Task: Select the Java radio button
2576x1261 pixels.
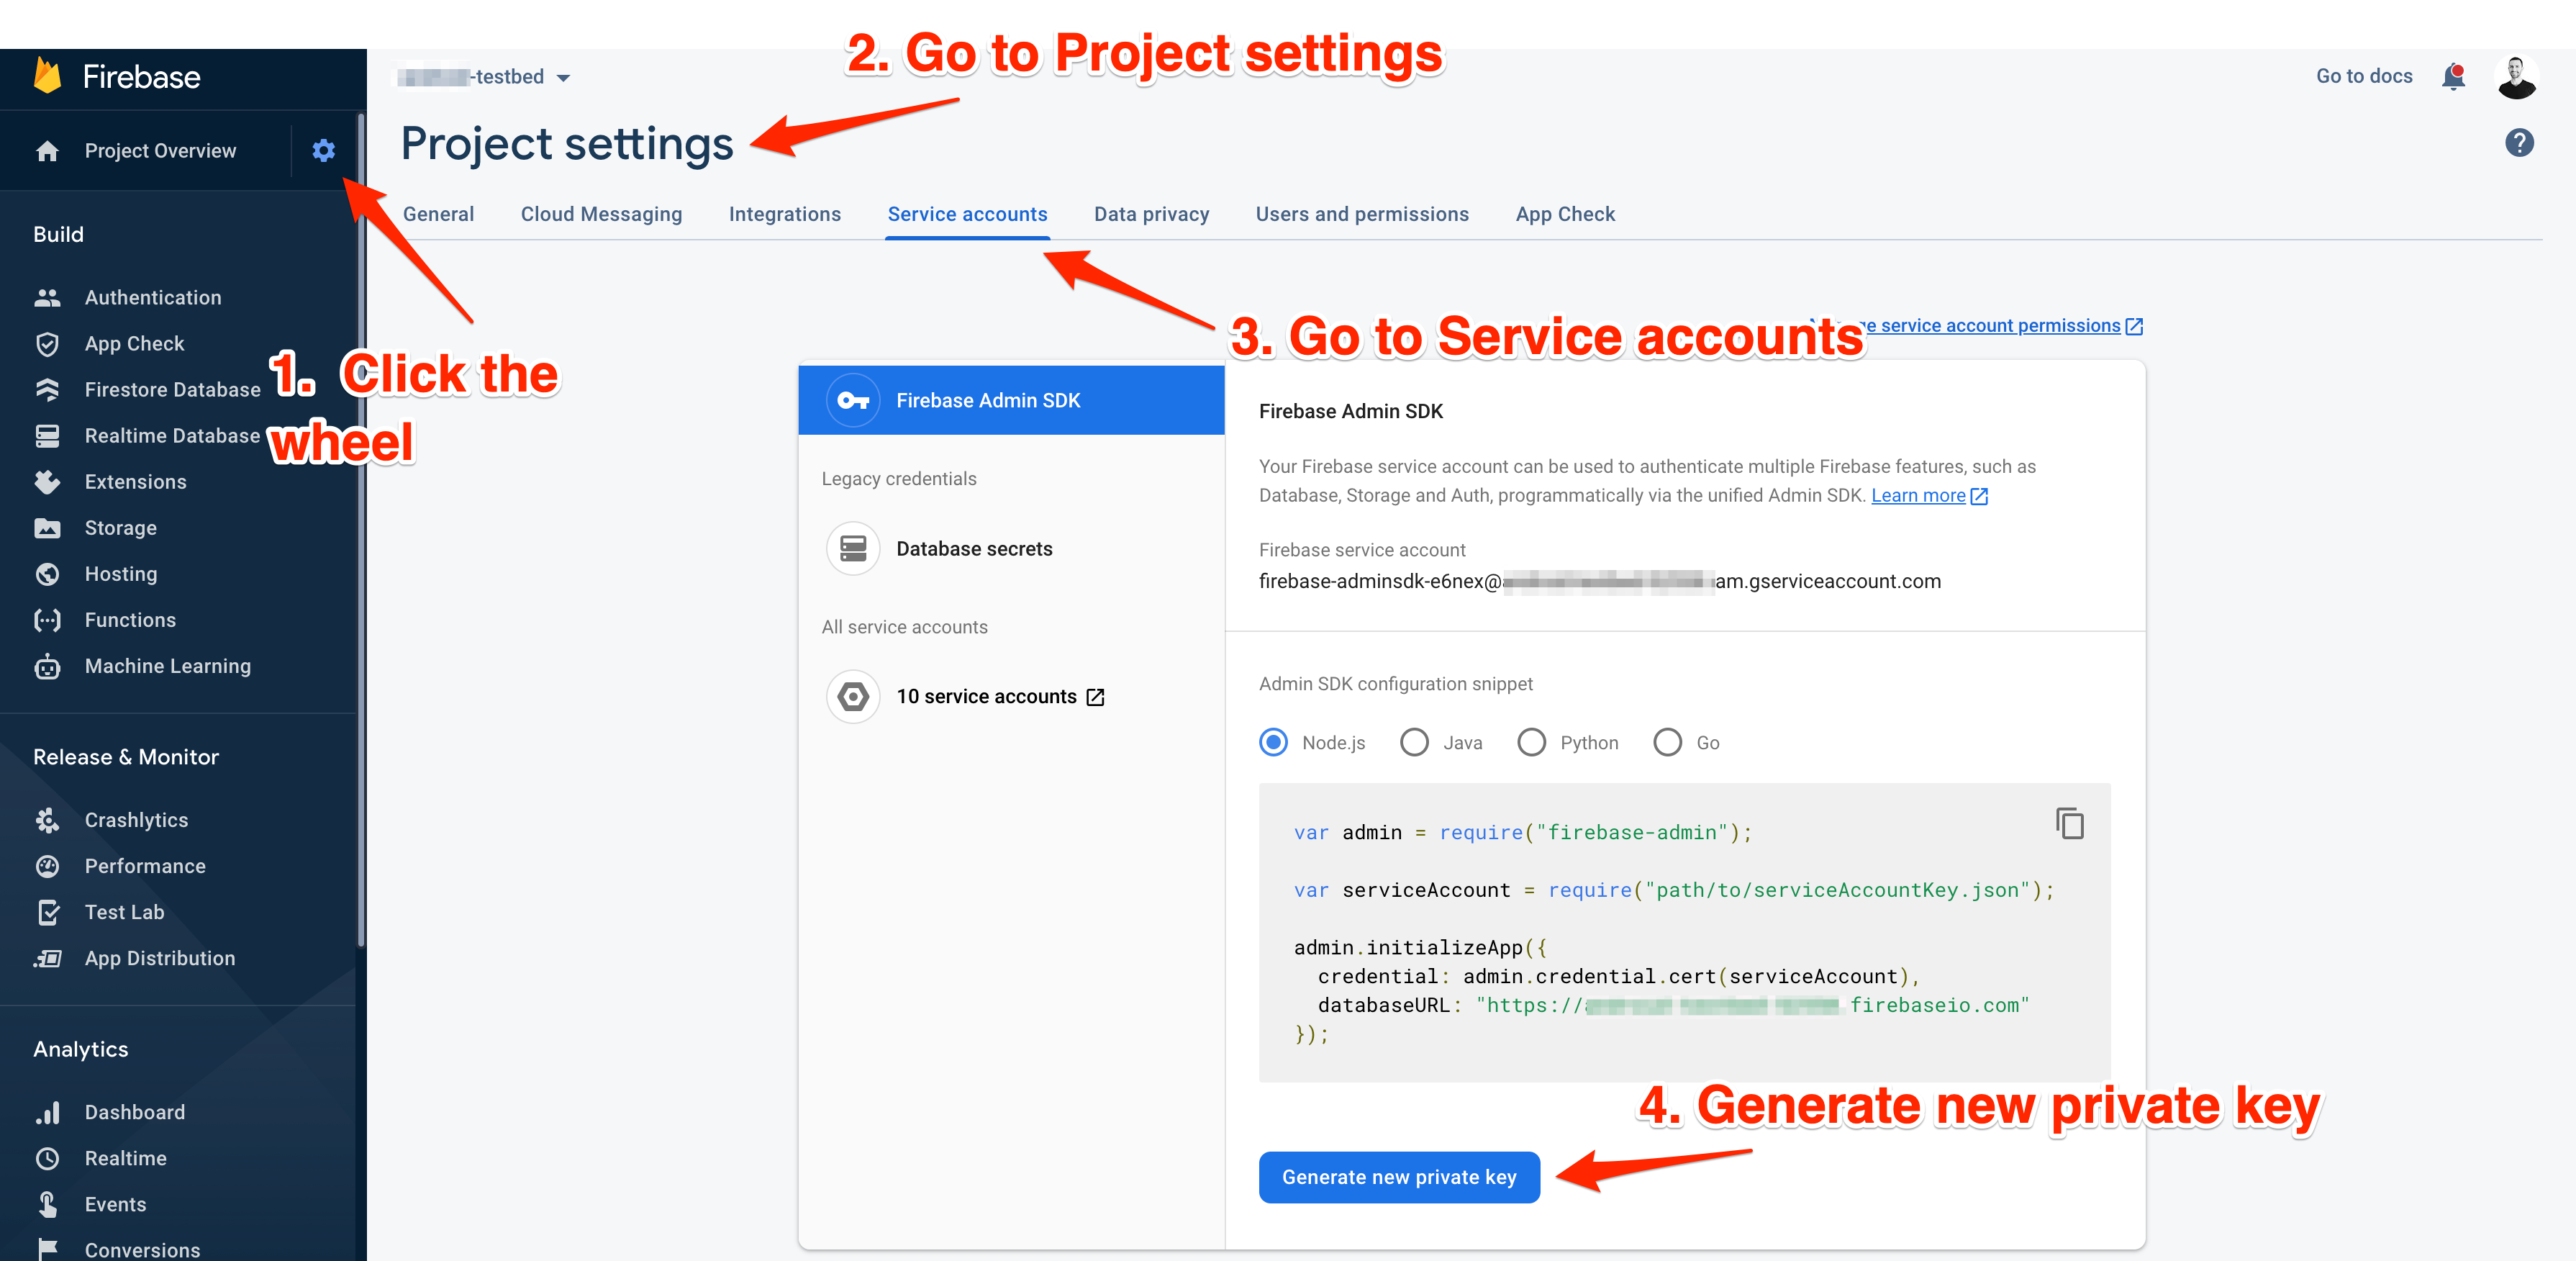Action: click(x=1414, y=743)
